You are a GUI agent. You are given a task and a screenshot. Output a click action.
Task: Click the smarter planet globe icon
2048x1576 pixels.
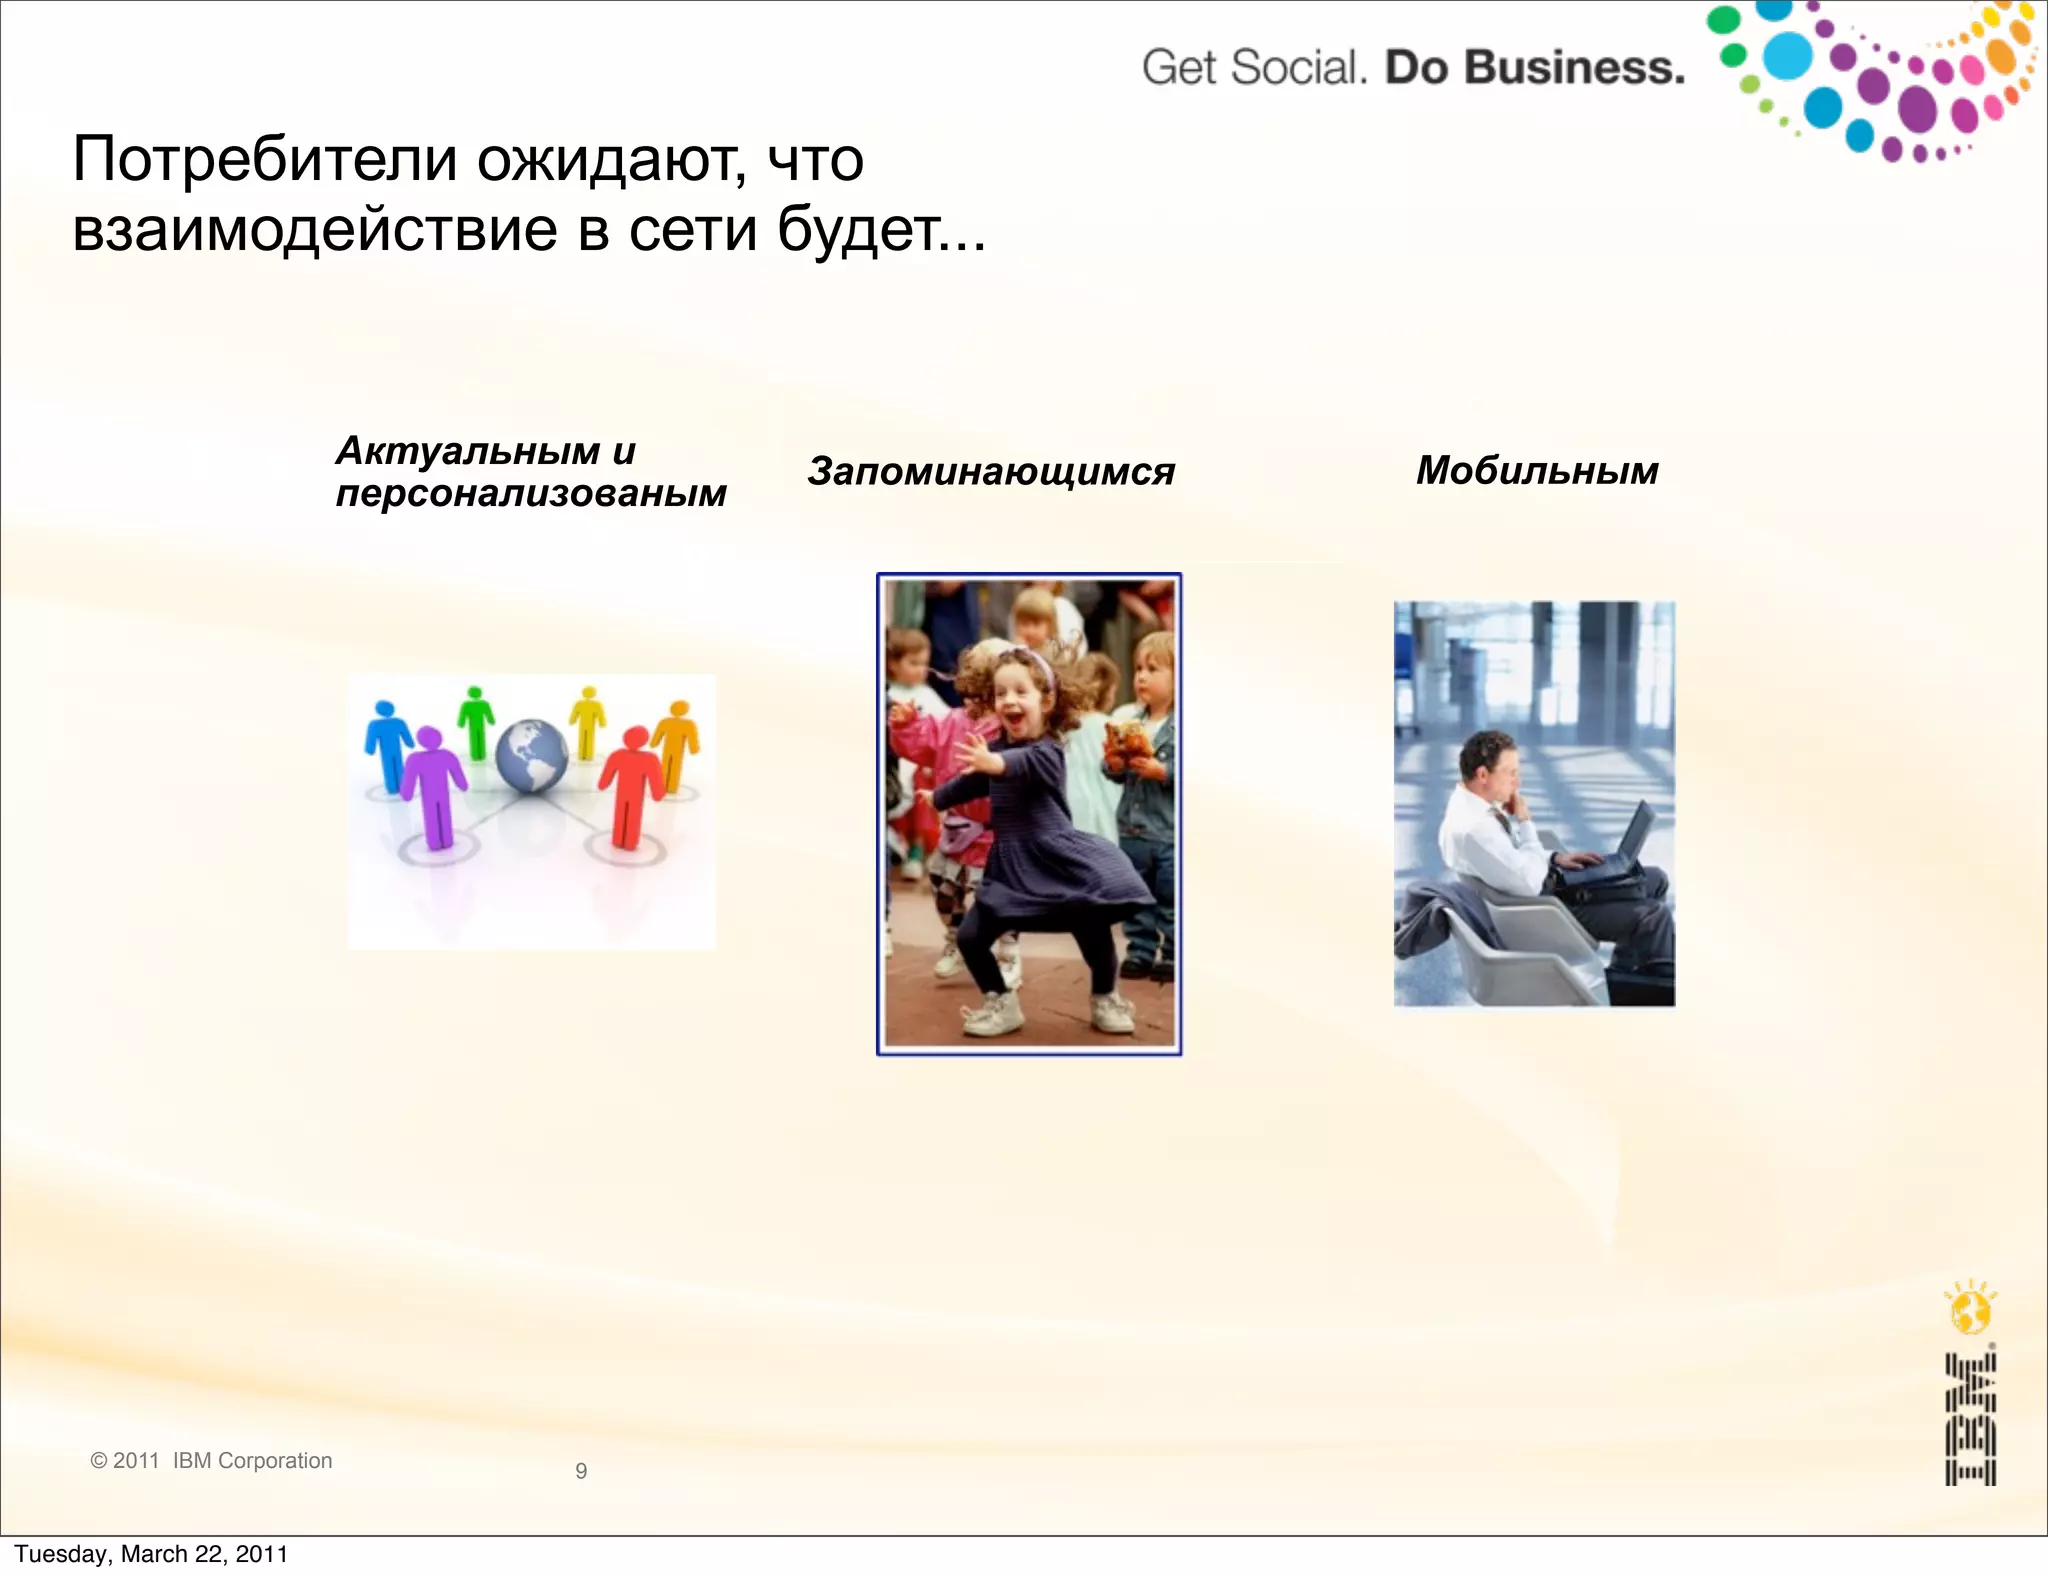point(1970,1307)
